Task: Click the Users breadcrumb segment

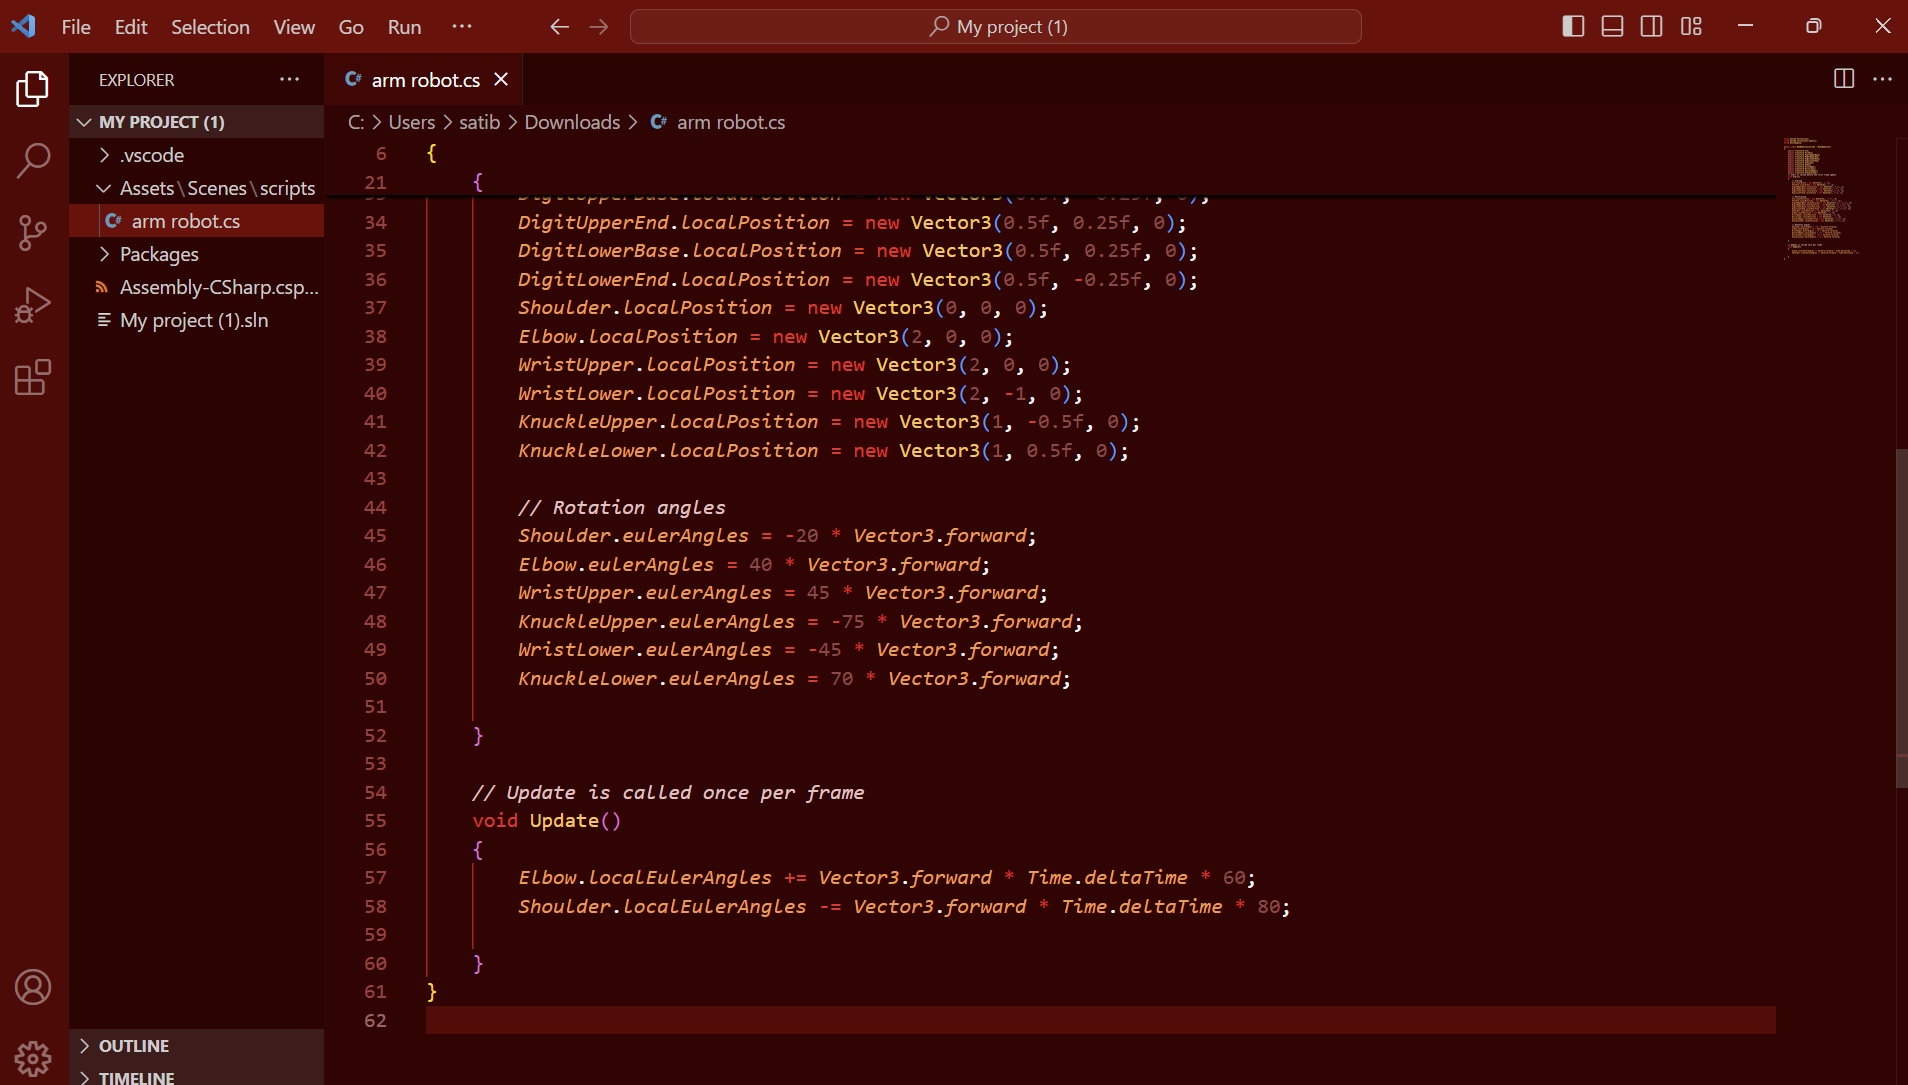Action: pyautogui.click(x=412, y=122)
